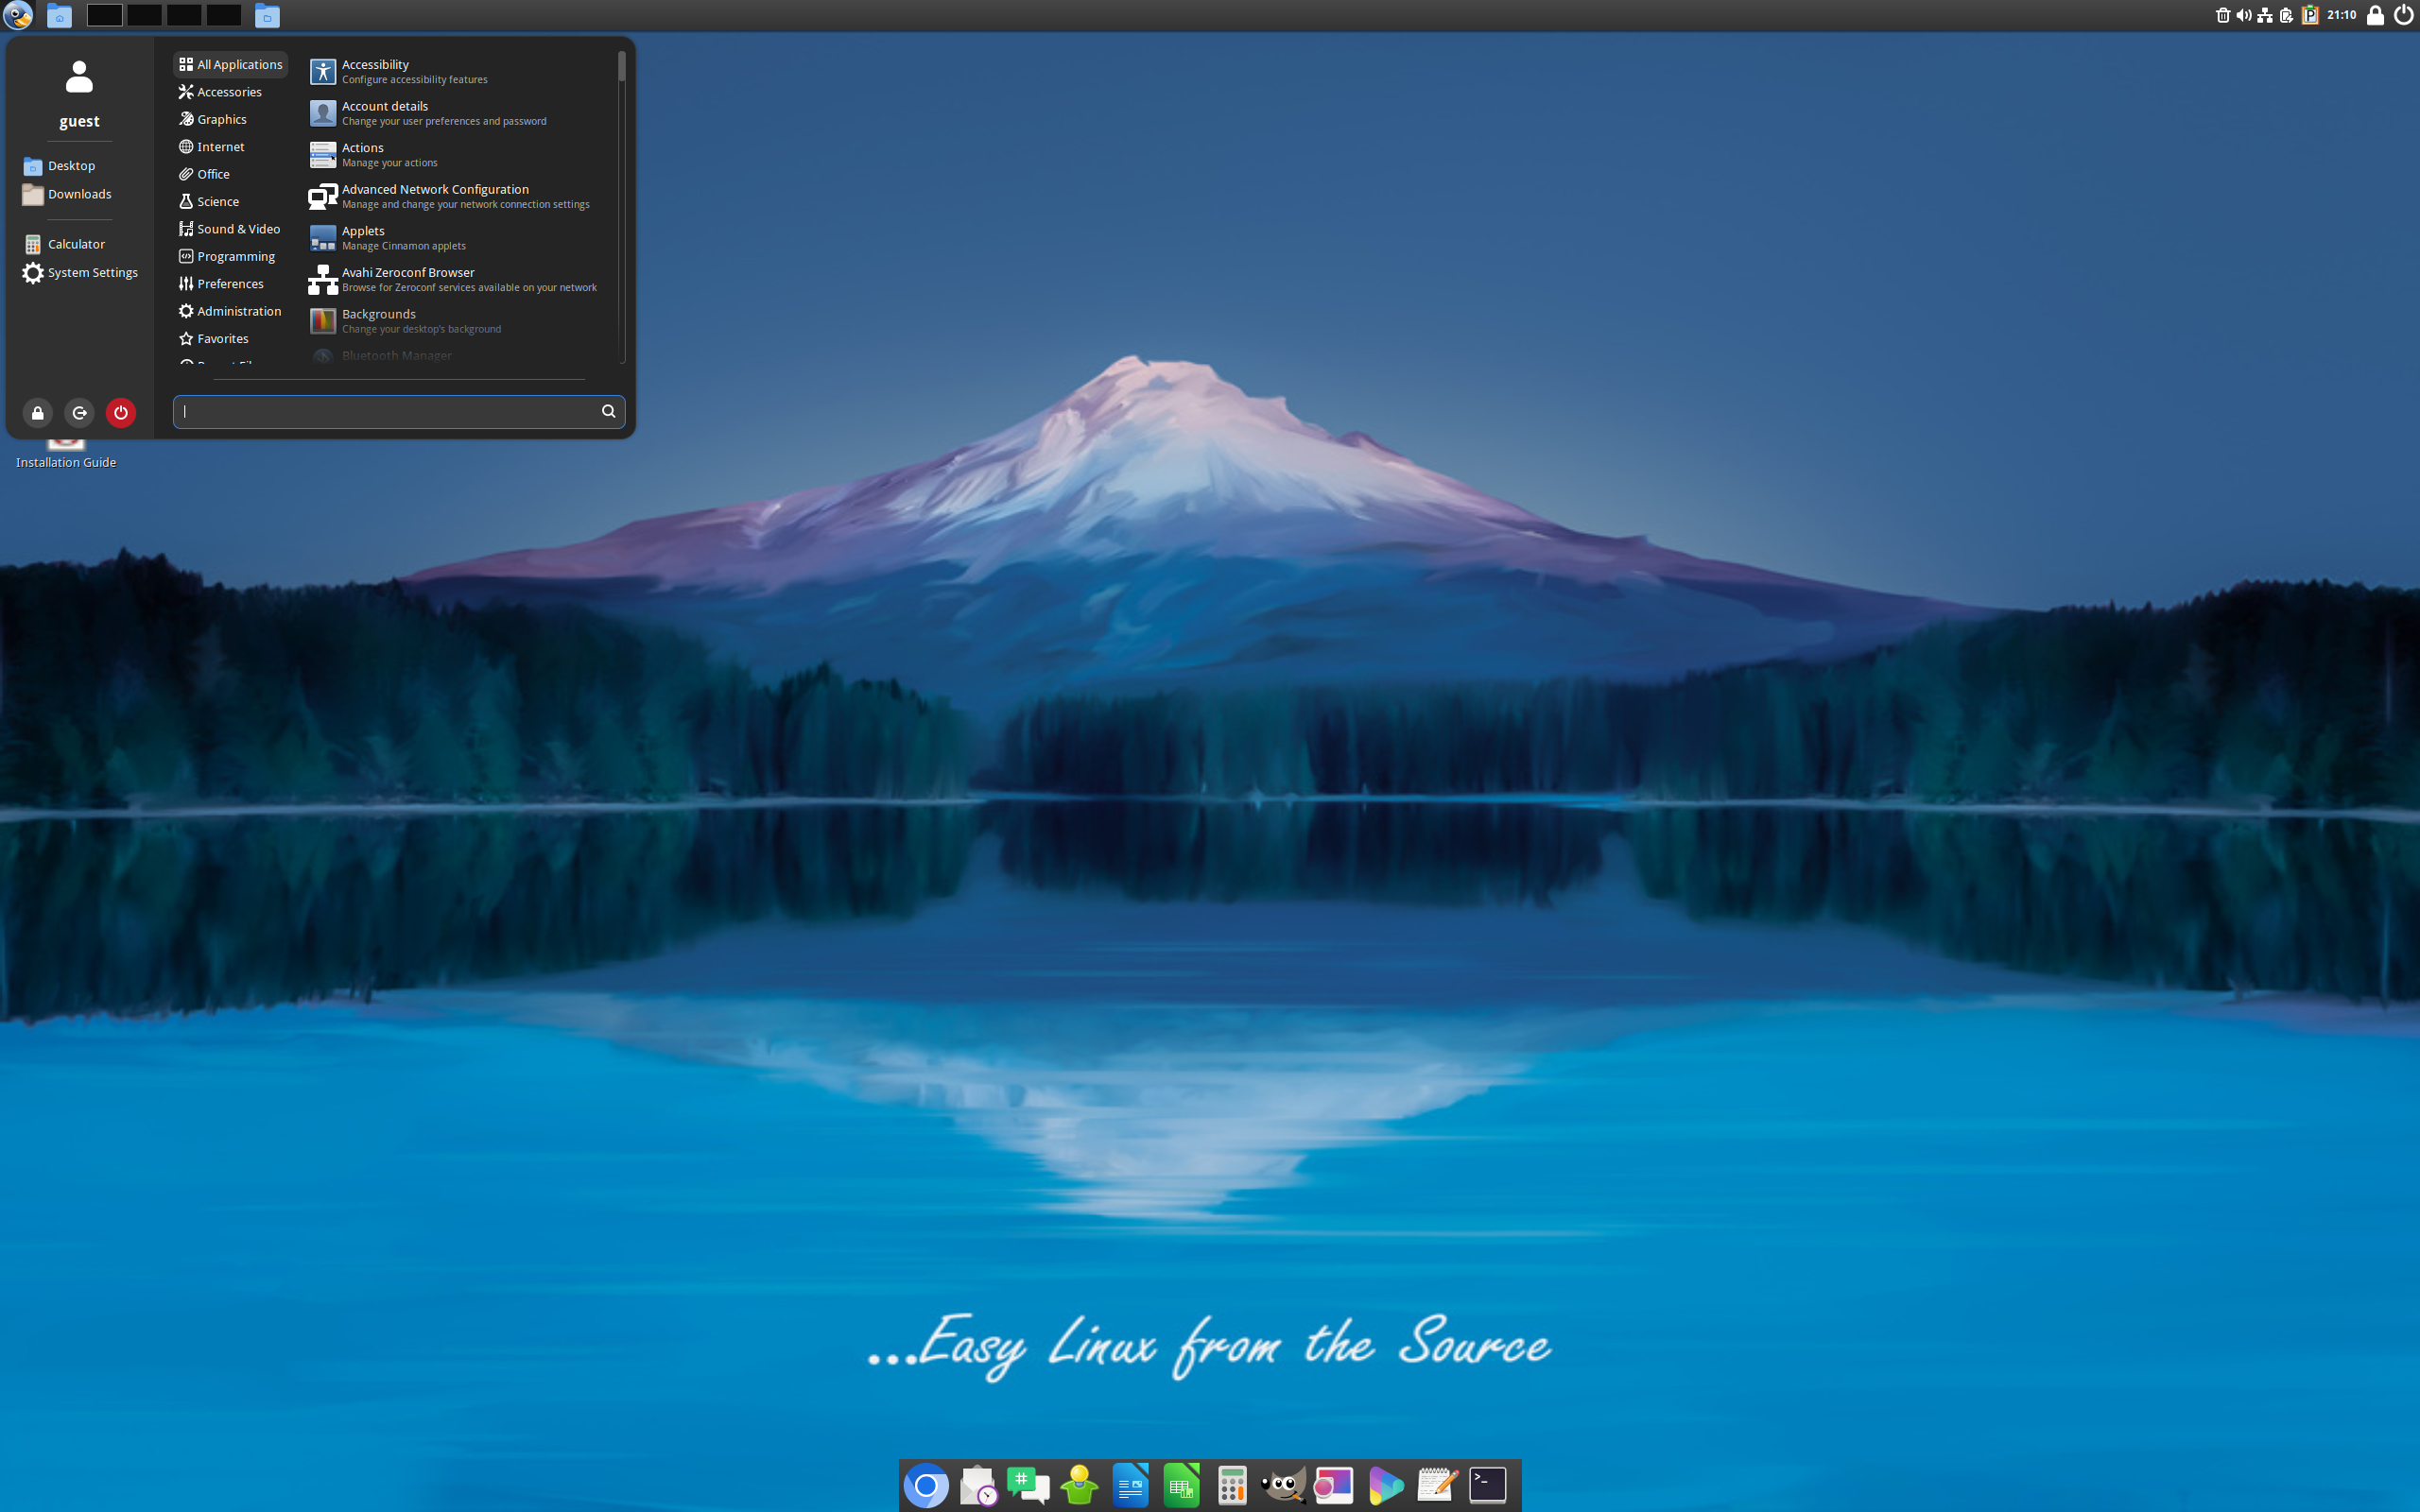Open the clipboard manager tray icon
This screenshot has width=2420, height=1512.
(x=2309, y=15)
